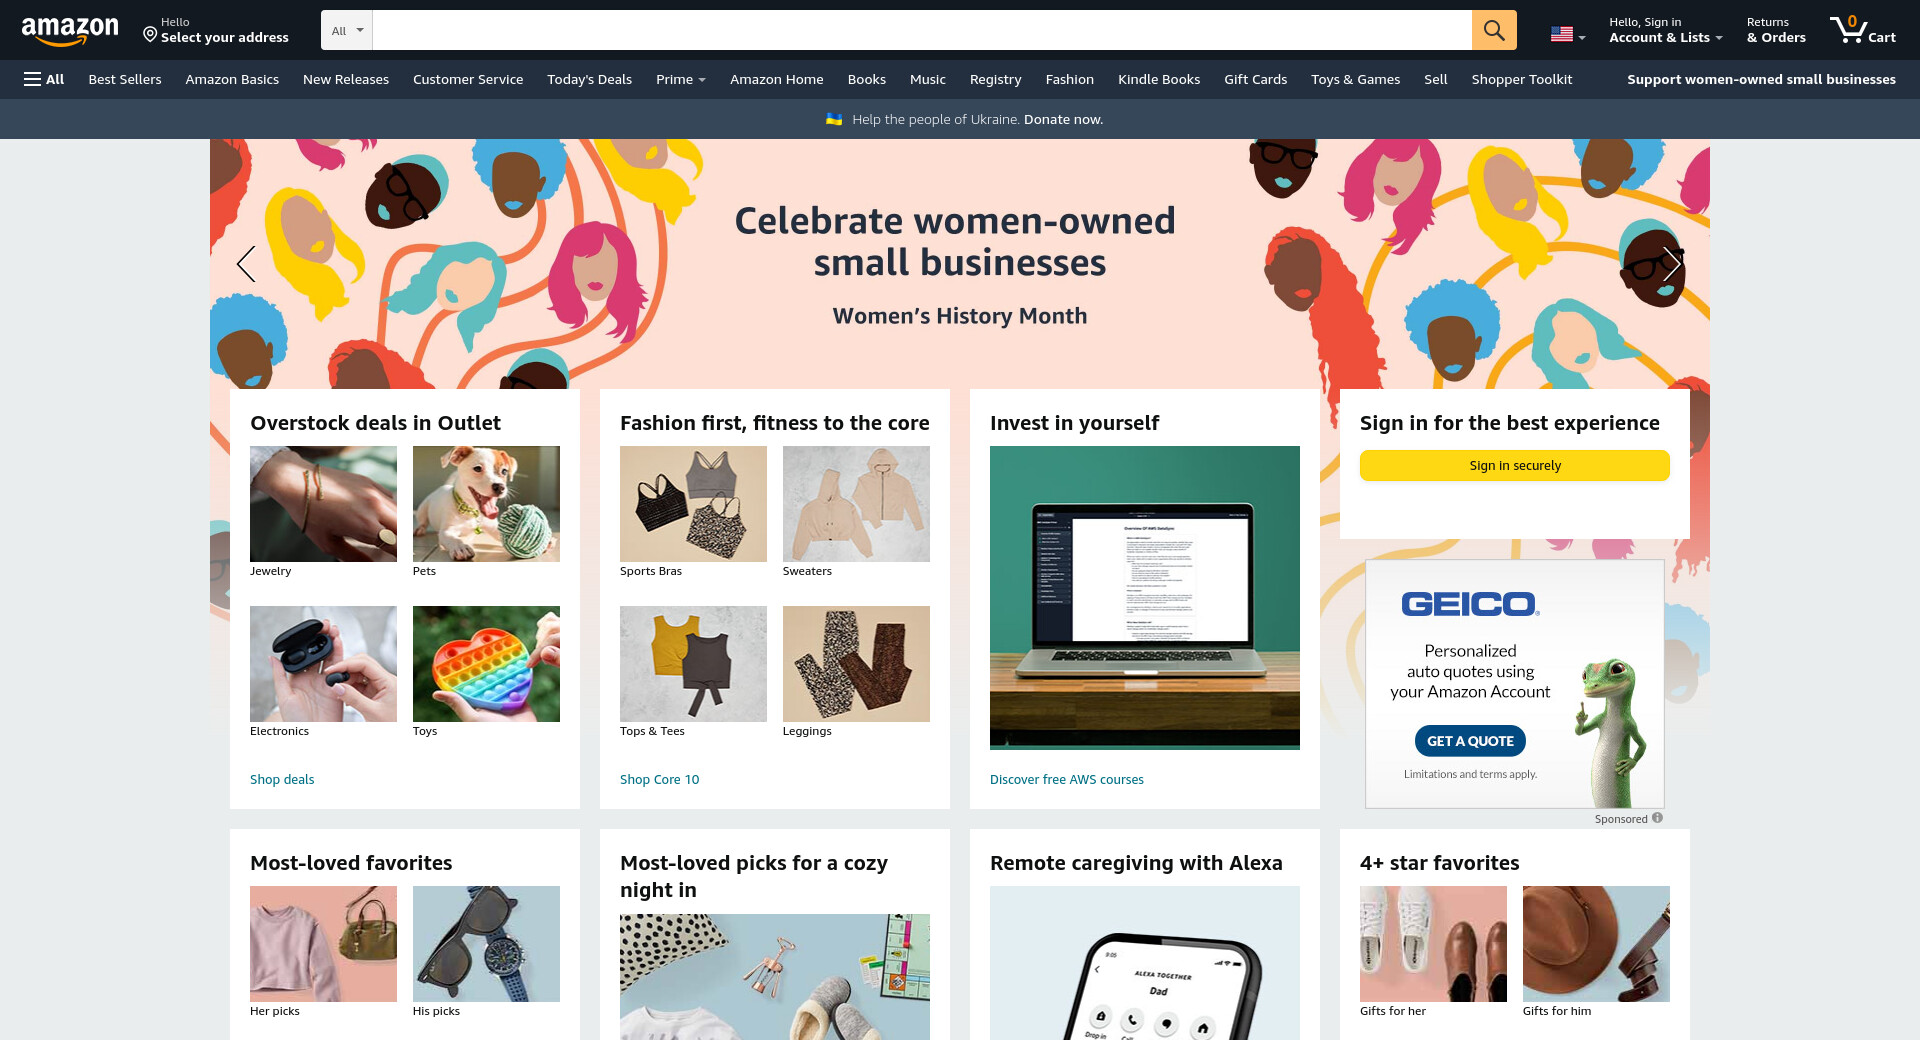Select your address location pin
Image resolution: width=1920 pixels, height=1040 pixels.
point(150,35)
